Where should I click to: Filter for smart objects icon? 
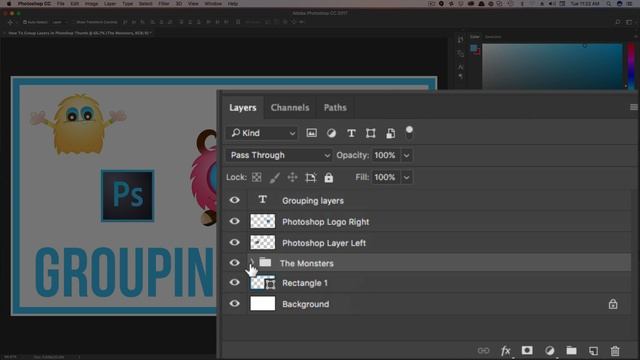pyautogui.click(x=391, y=133)
